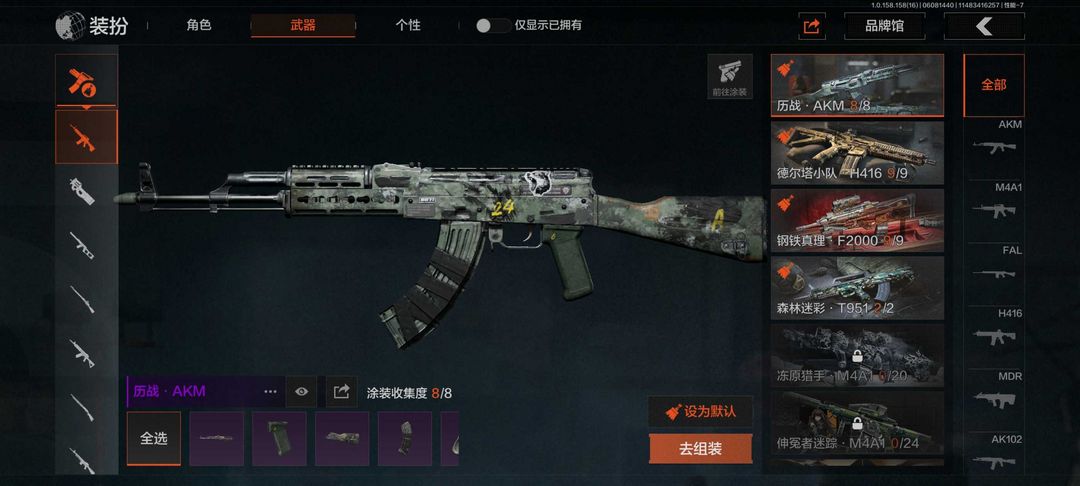The image size is (1080, 486).
Task: Click the 设为默认 button
Action: [x=700, y=412]
